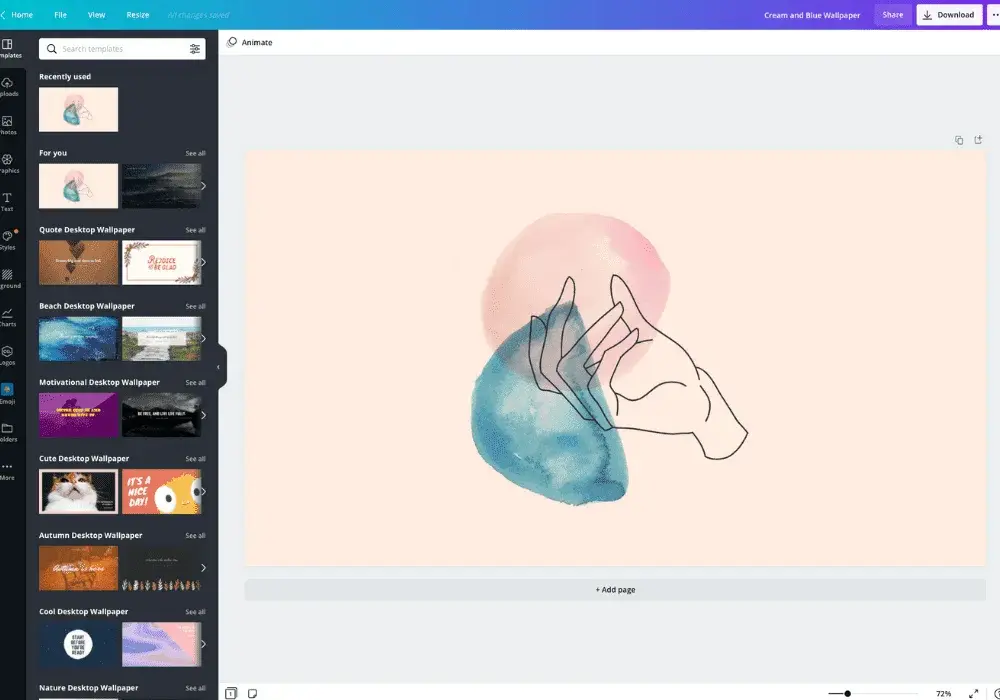The width and height of the screenshot is (1000, 700).
Task: Expand Quote Desktop Wallpaper row arrow
Action: pyautogui.click(x=203, y=262)
